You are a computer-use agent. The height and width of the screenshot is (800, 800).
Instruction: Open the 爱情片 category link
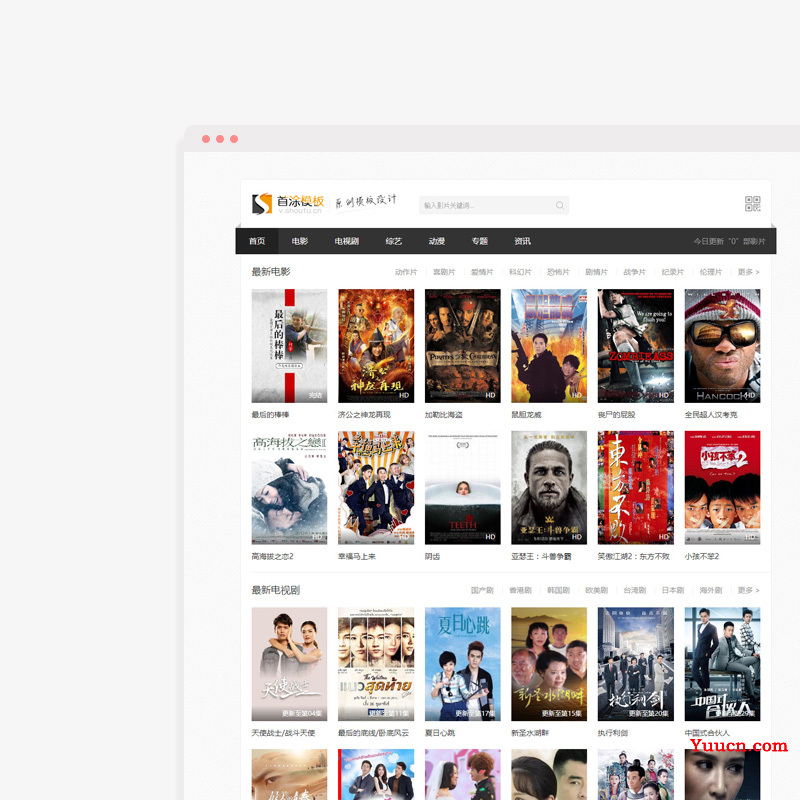coord(482,272)
